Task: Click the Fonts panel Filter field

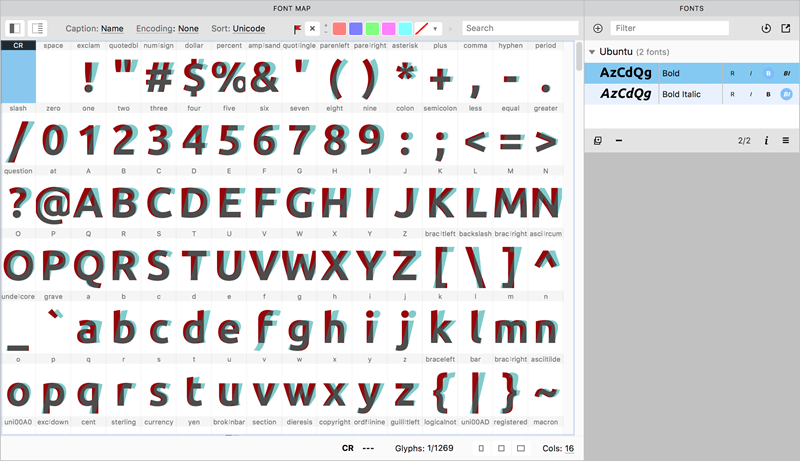Action: (669, 28)
